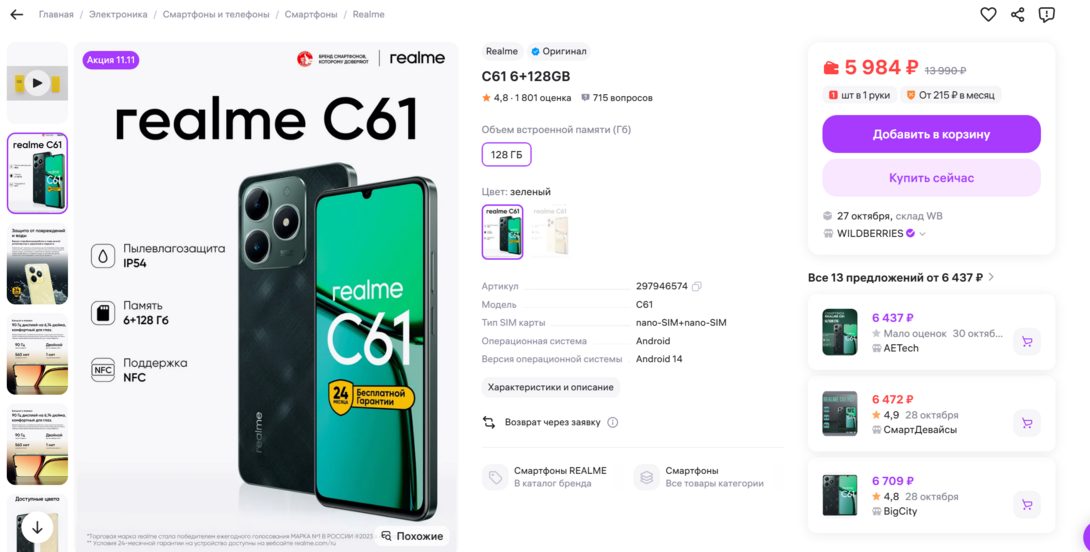Image resolution: width=1090 pixels, height=552 pixels.
Task: Open the report complaint icon
Action: [x=1046, y=15]
